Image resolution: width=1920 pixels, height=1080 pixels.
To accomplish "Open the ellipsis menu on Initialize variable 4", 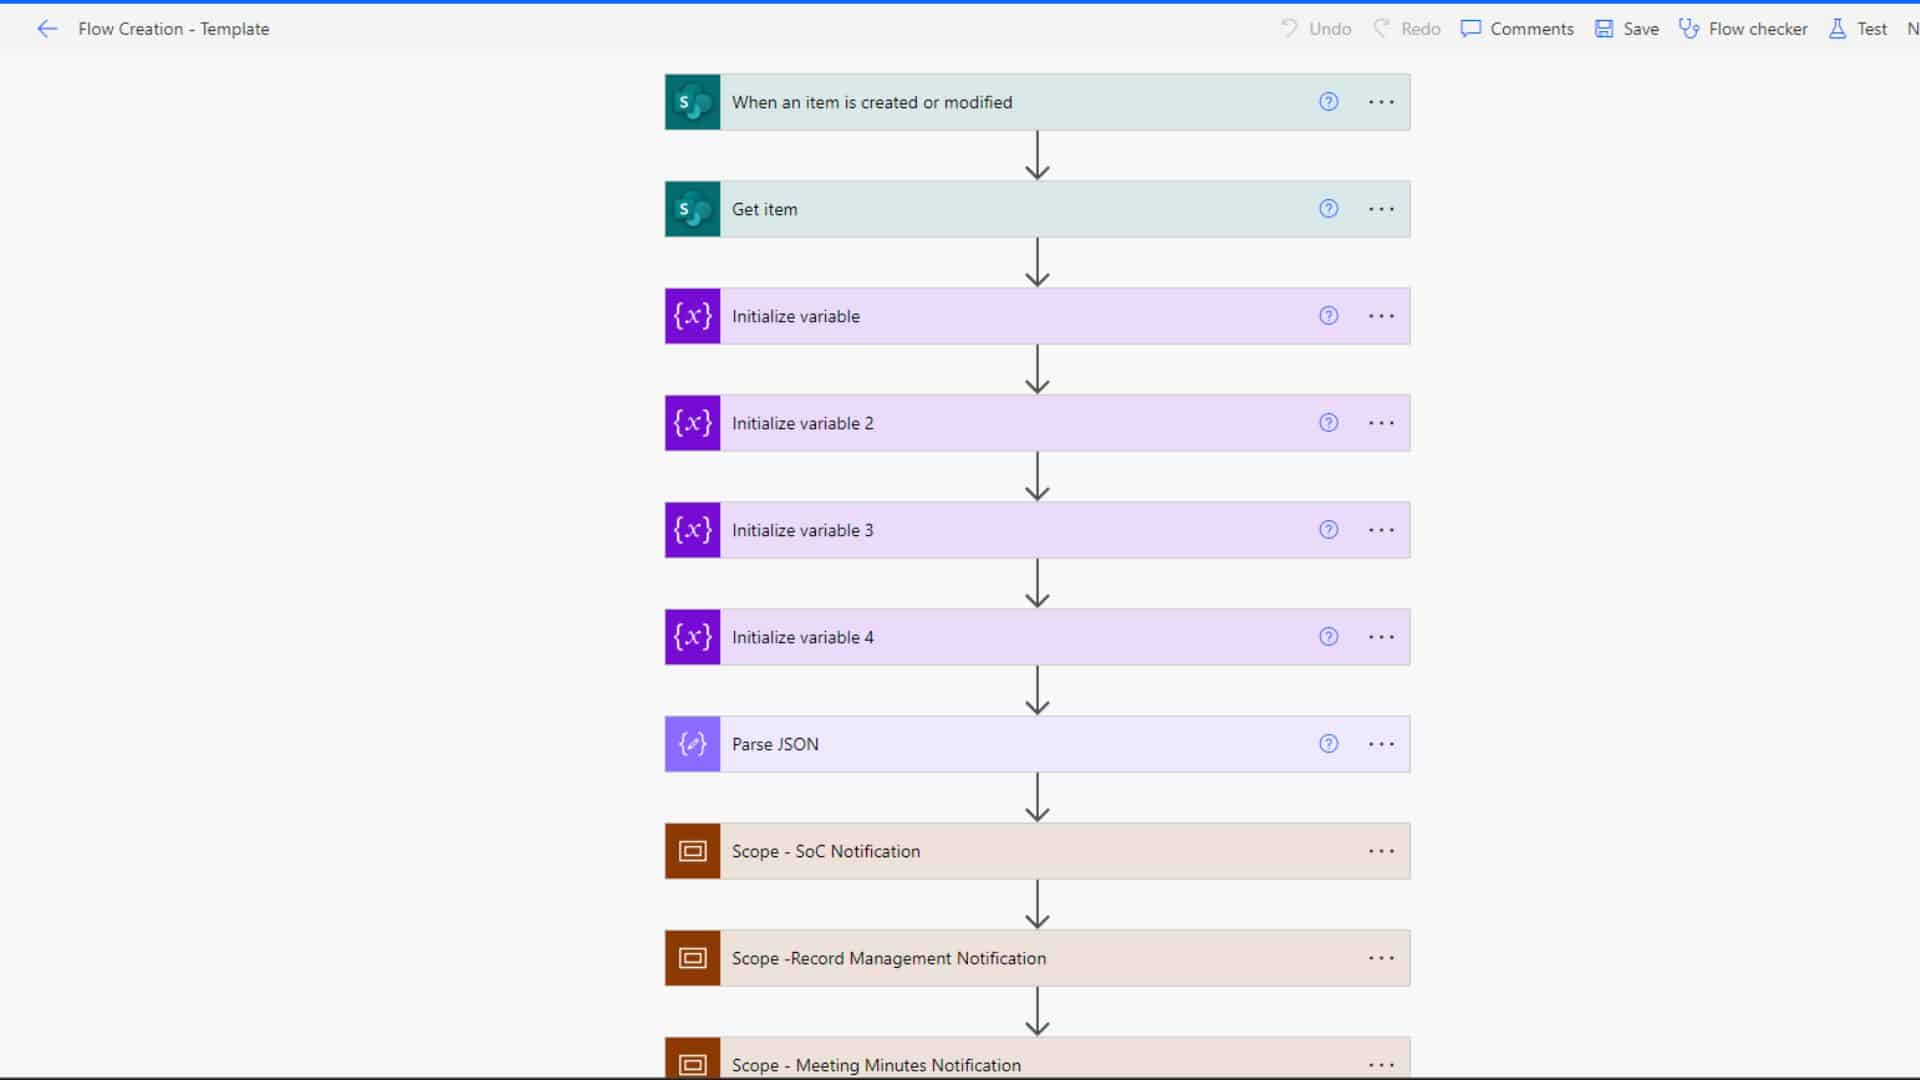I will point(1381,637).
